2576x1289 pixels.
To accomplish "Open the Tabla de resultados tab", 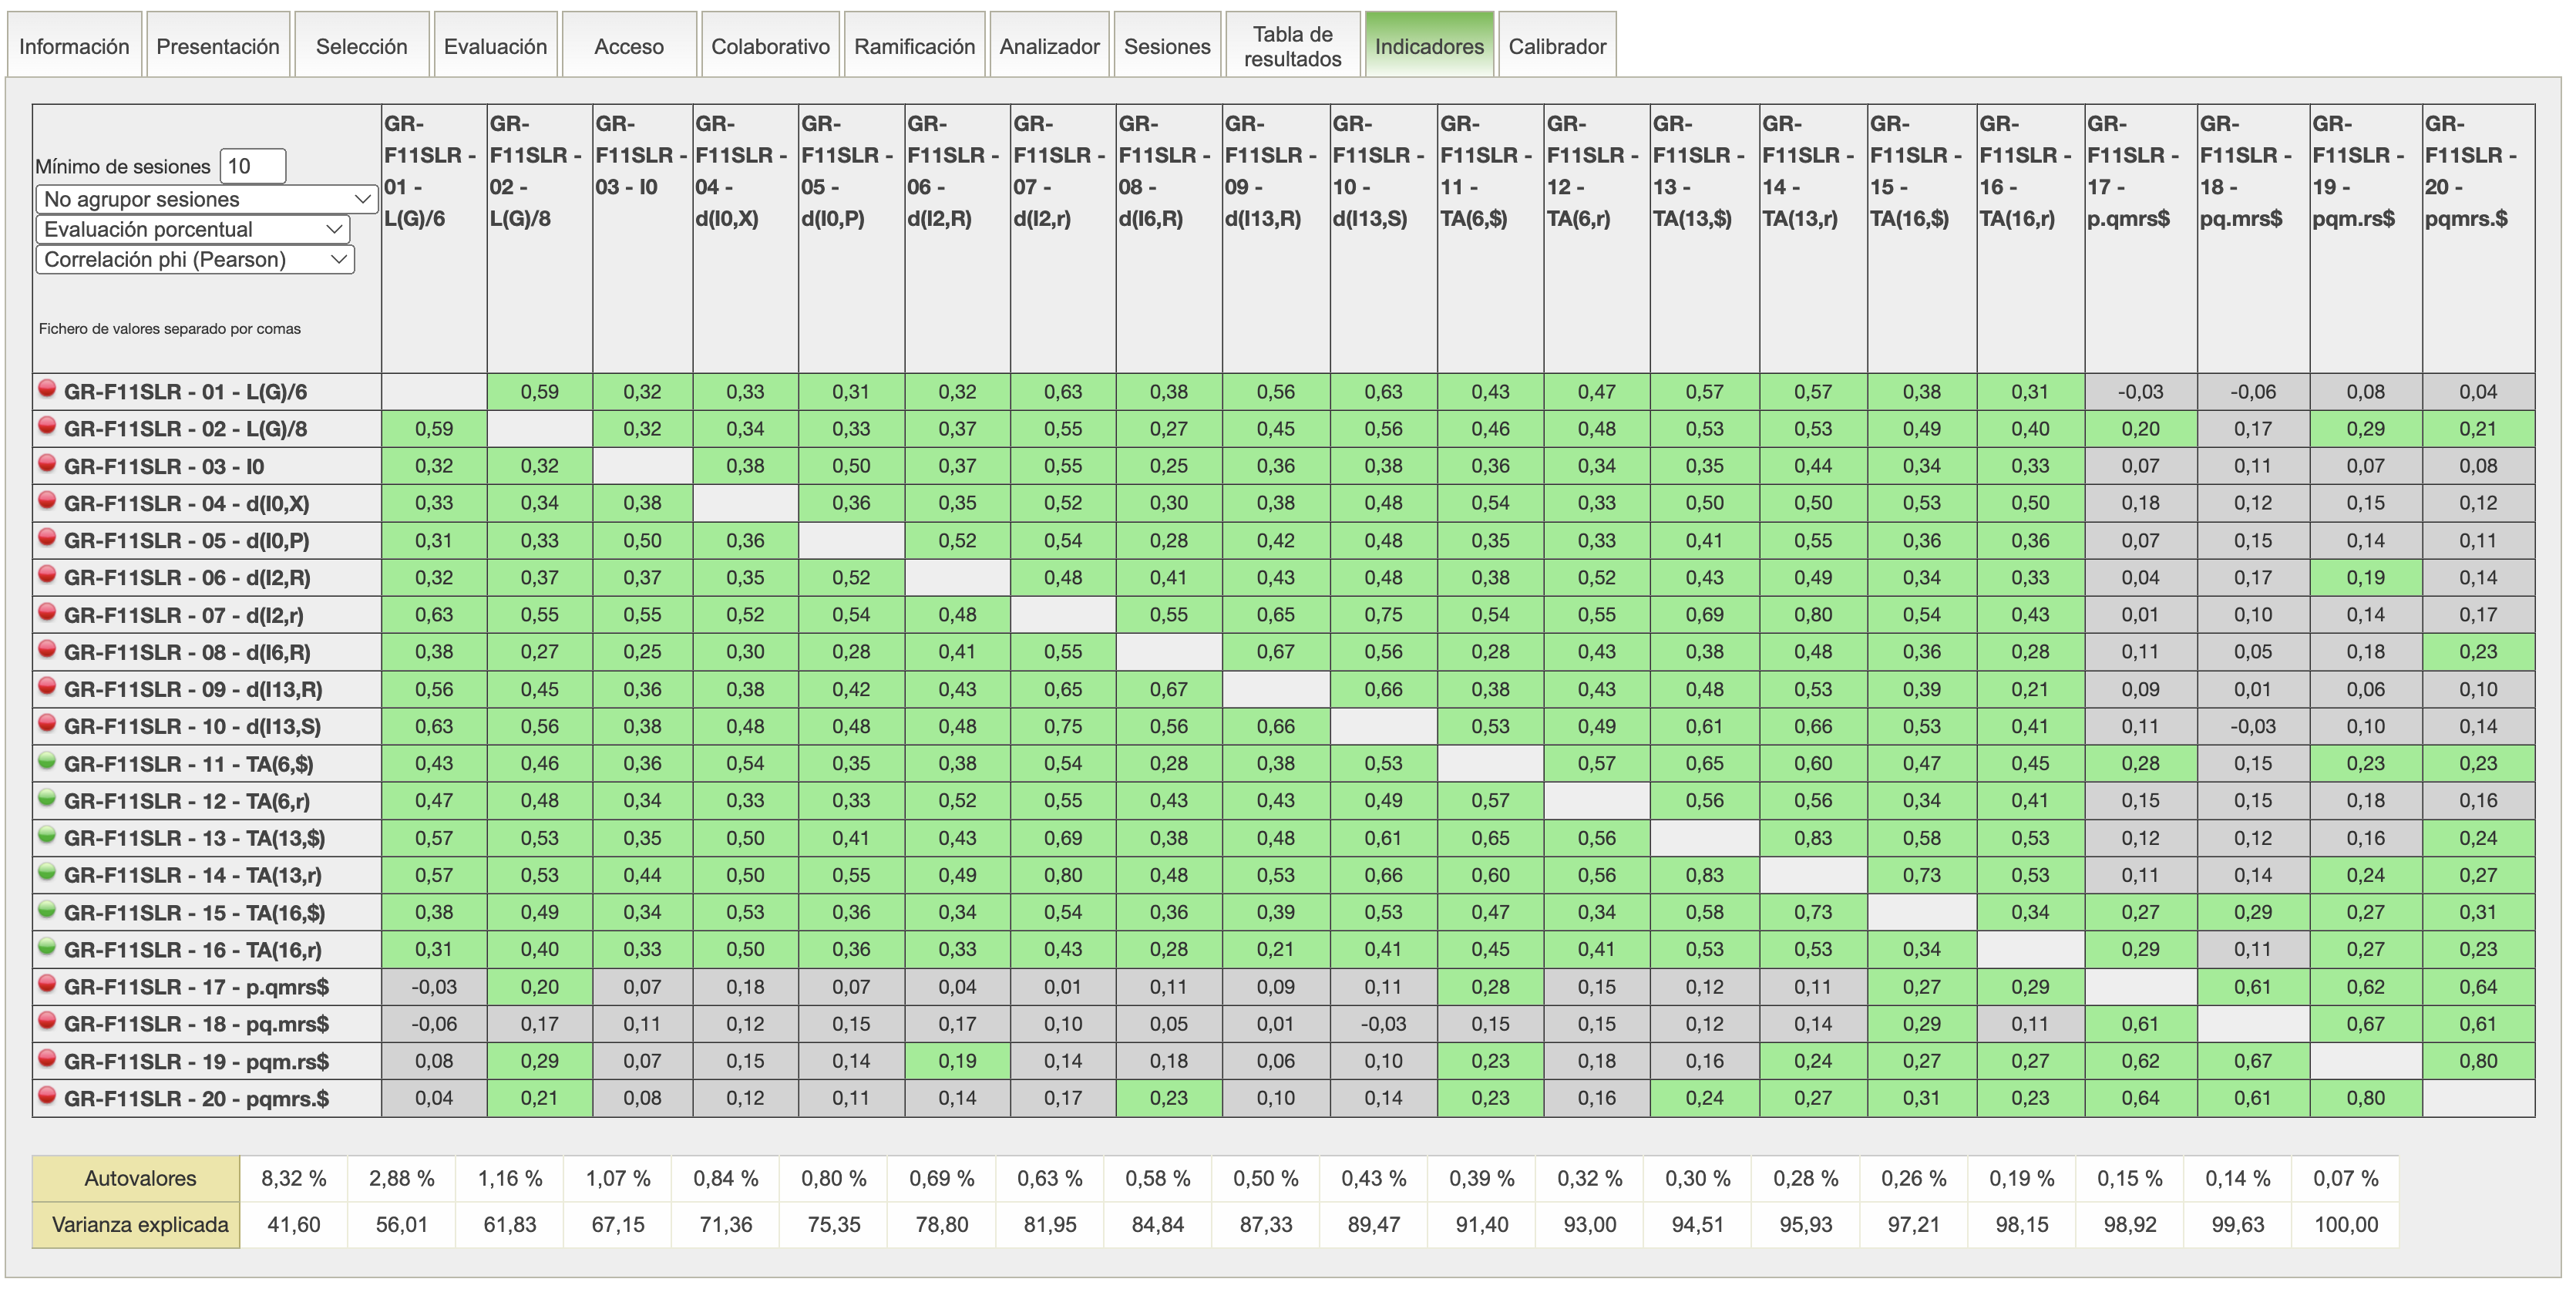I will [x=1292, y=46].
